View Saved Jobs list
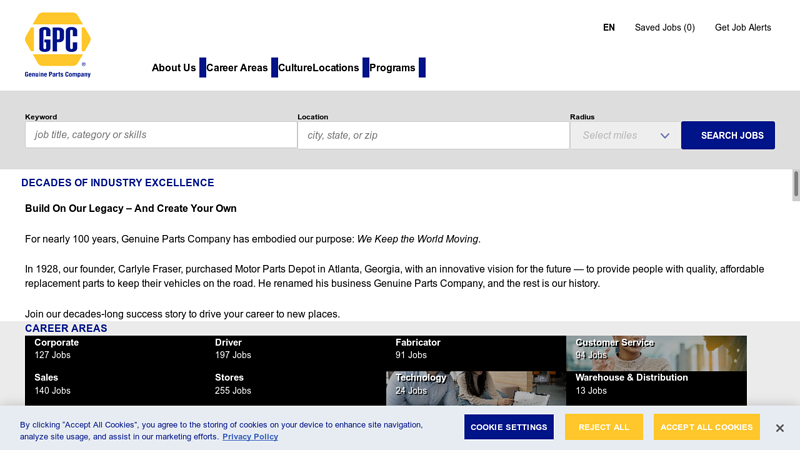The image size is (800, 450). click(x=664, y=28)
